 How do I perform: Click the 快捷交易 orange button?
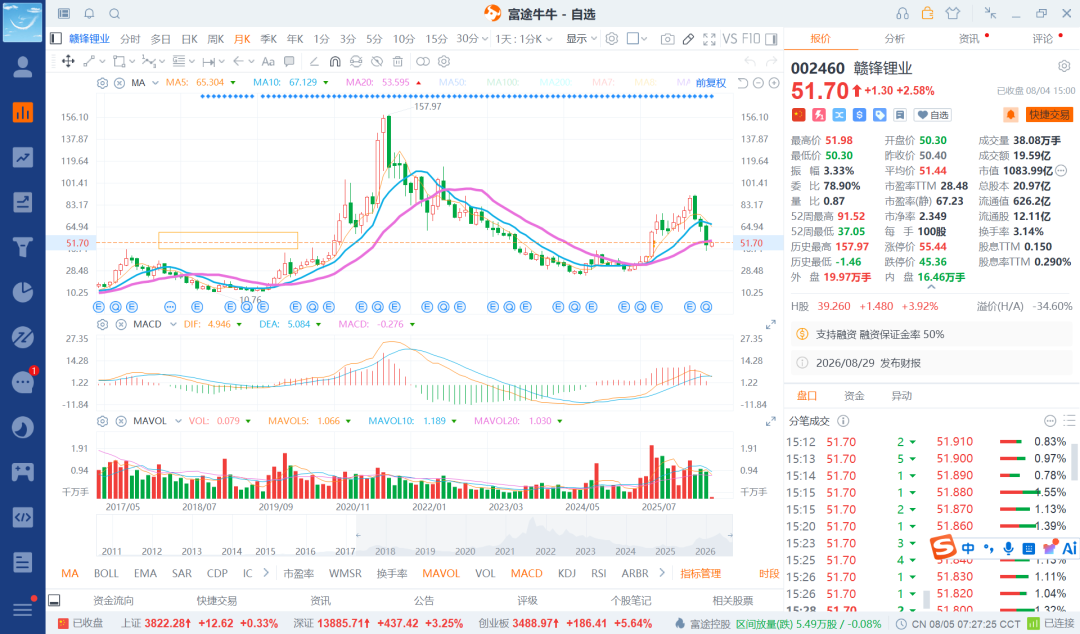pos(1050,115)
